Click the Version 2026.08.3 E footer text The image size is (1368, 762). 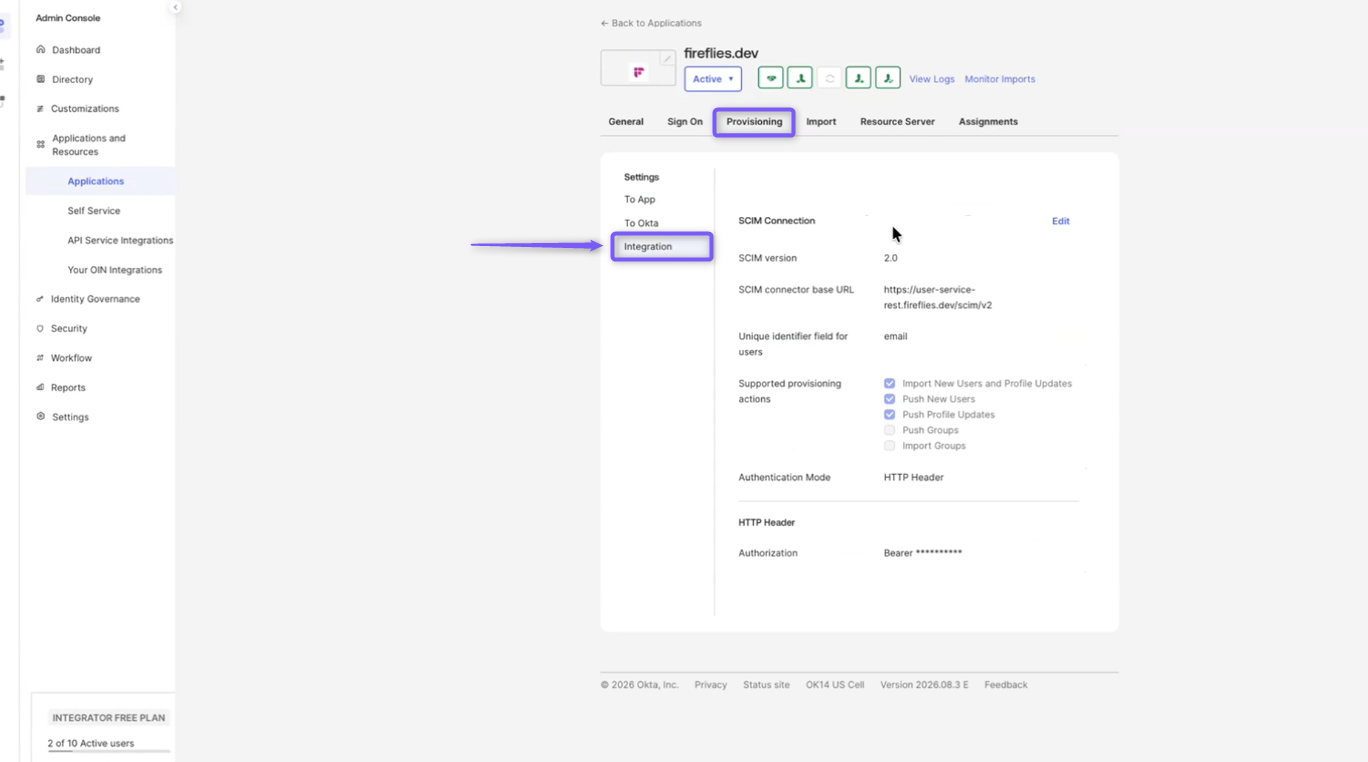[x=924, y=685]
